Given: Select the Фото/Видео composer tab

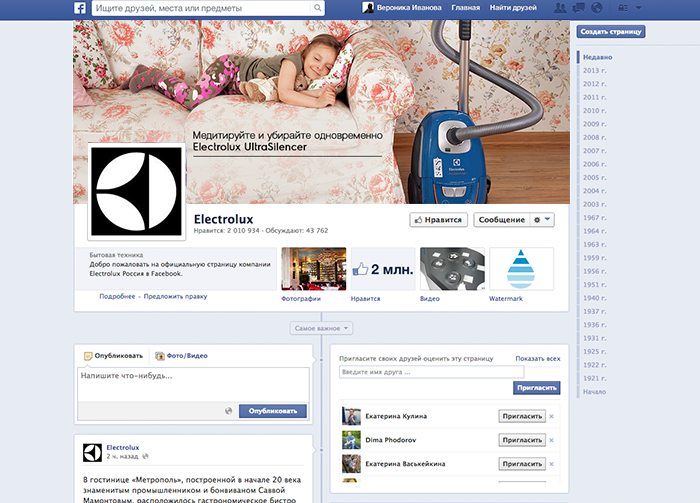Looking at the screenshot, I should (x=181, y=356).
